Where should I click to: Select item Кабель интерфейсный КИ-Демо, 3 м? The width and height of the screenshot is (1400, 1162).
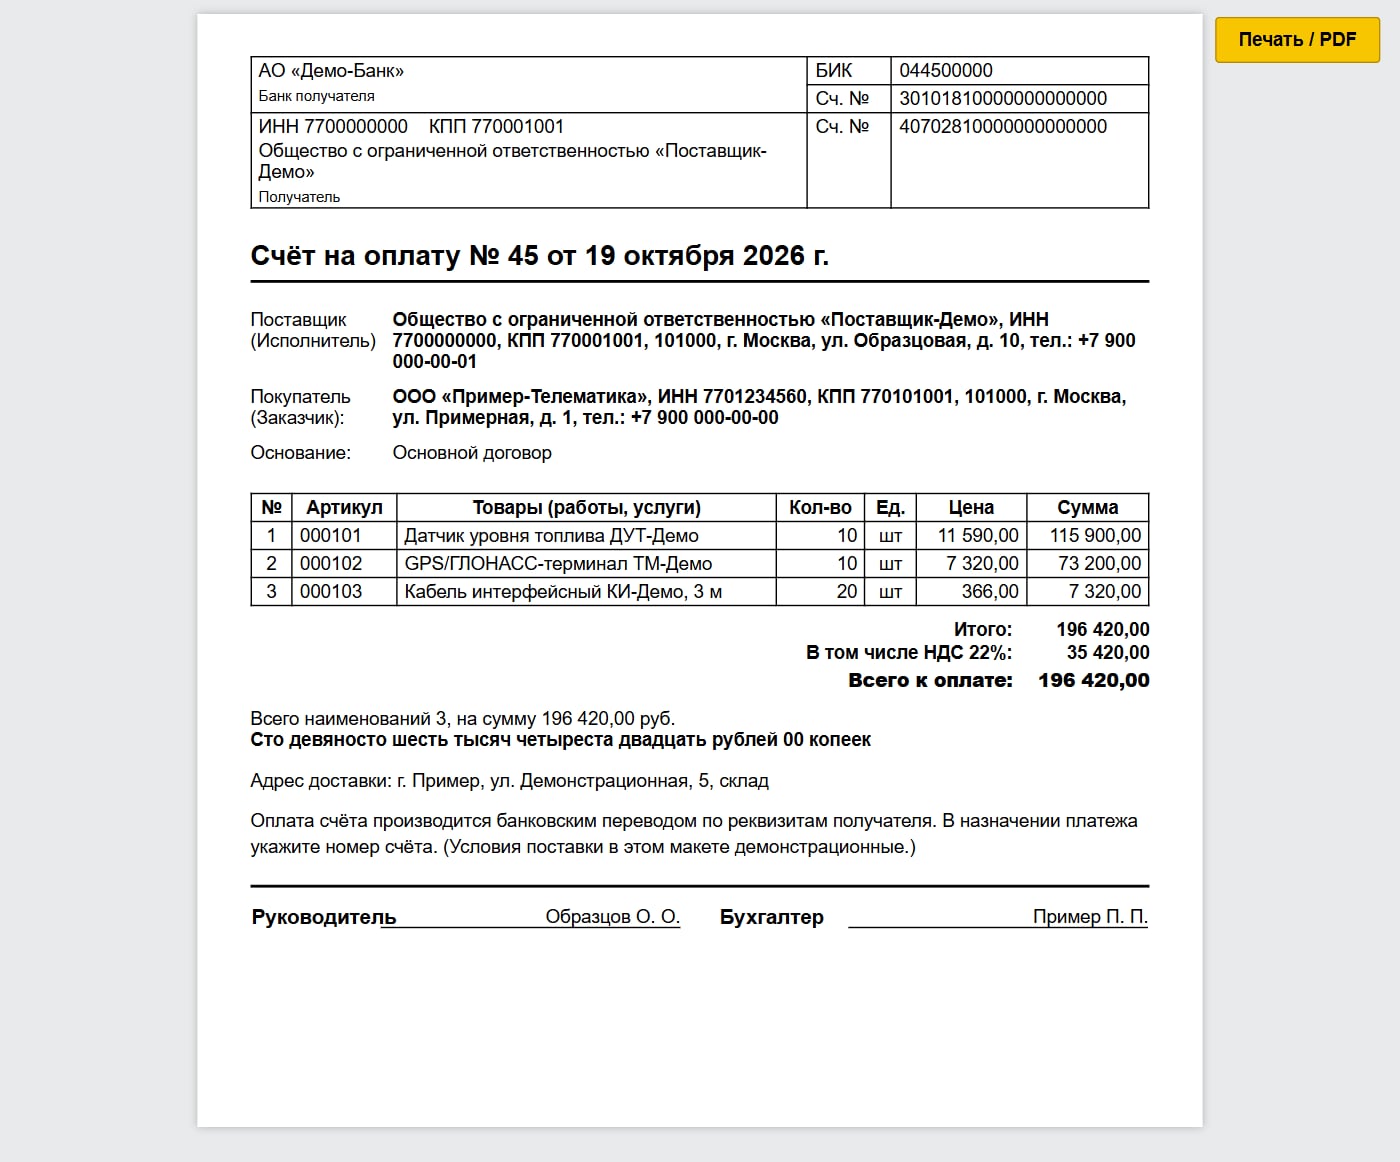point(563,592)
